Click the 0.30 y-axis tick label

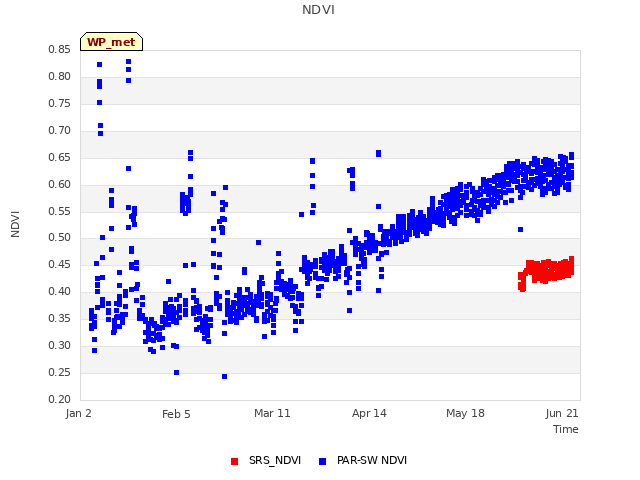(x=59, y=345)
